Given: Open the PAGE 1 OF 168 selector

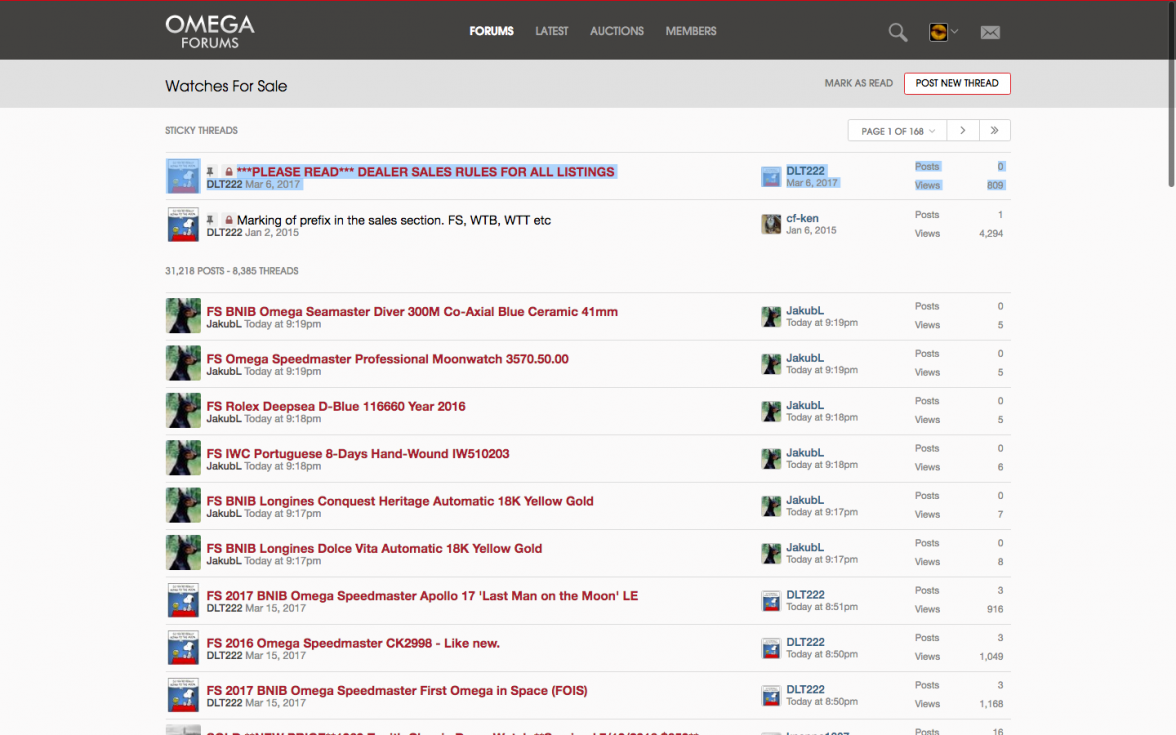Looking at the screenshot, I should 896,130.
